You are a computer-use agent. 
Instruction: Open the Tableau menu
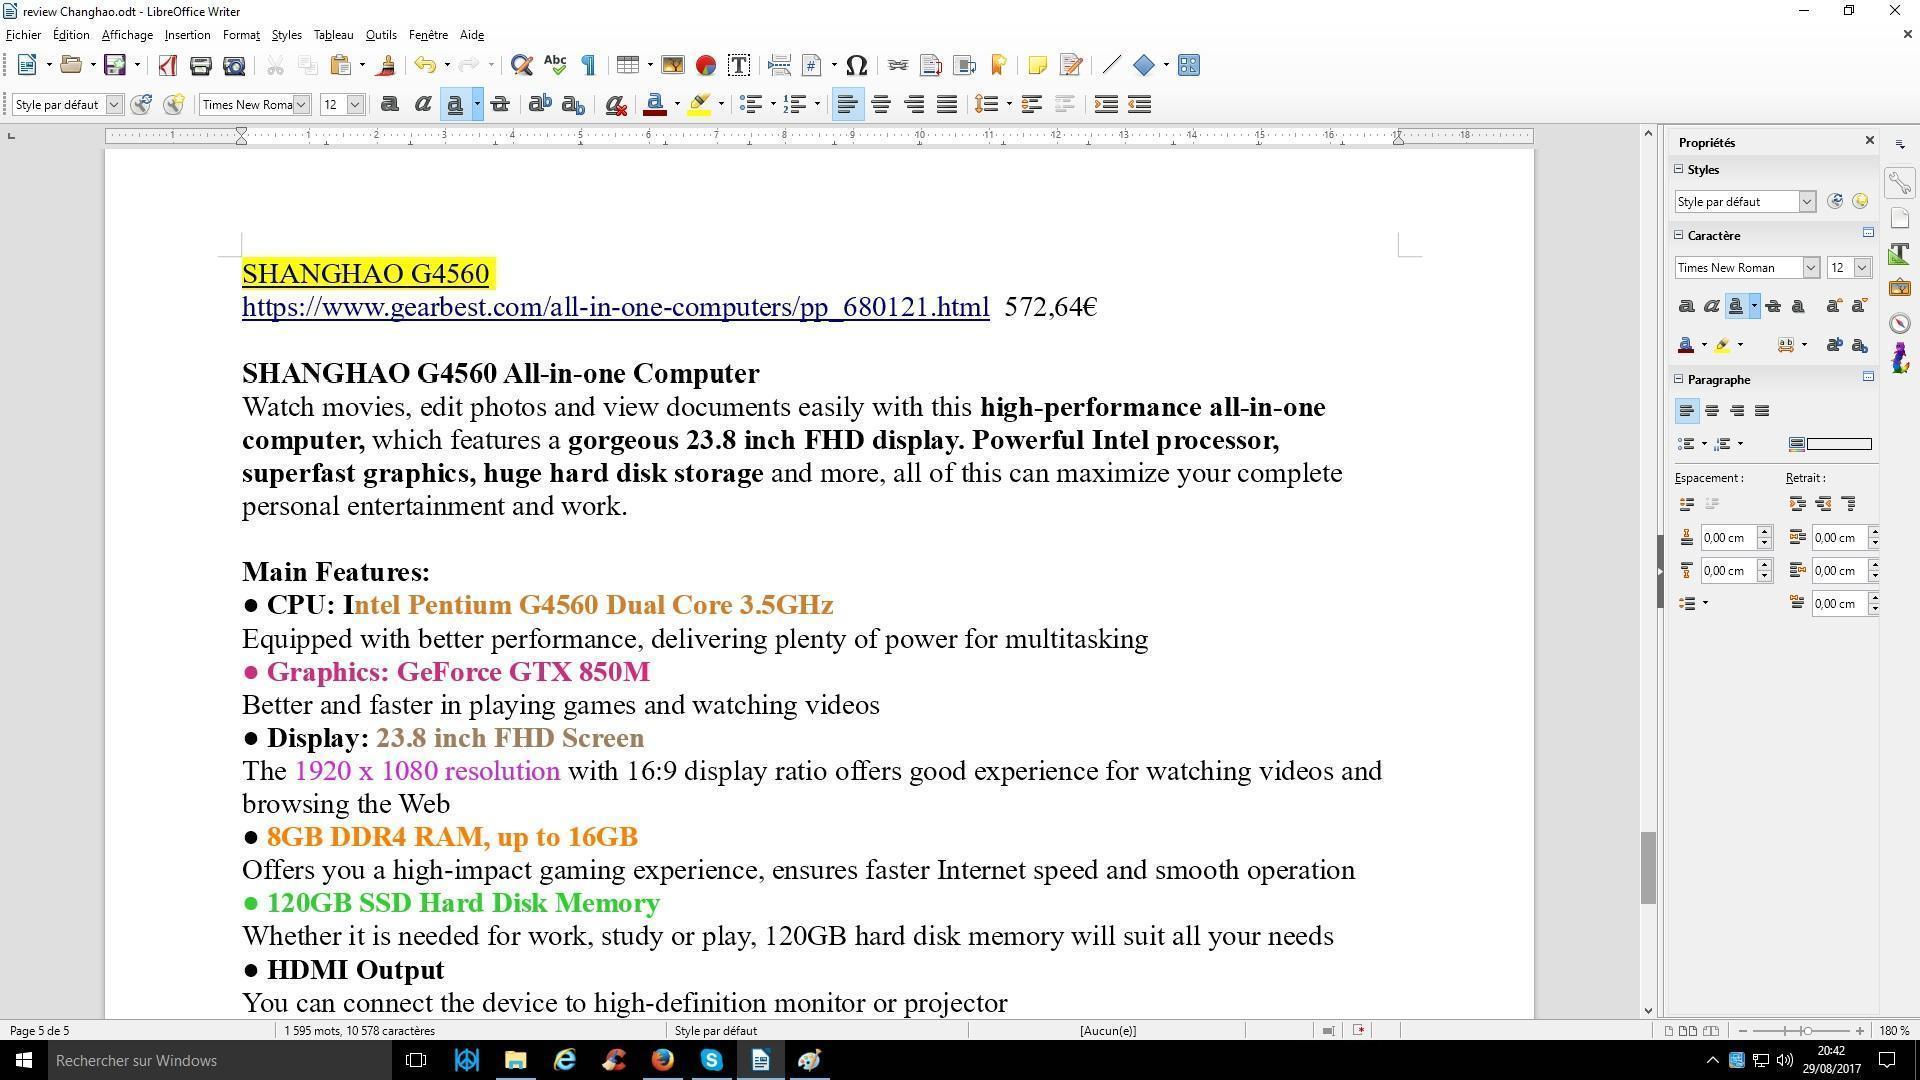click(333, 35)
